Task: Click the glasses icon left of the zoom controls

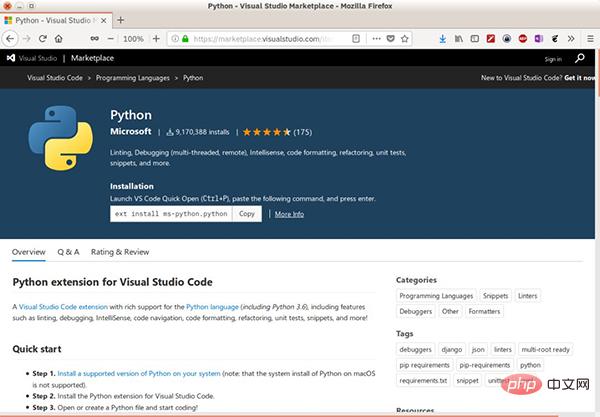Action: [x=94, y=39]
